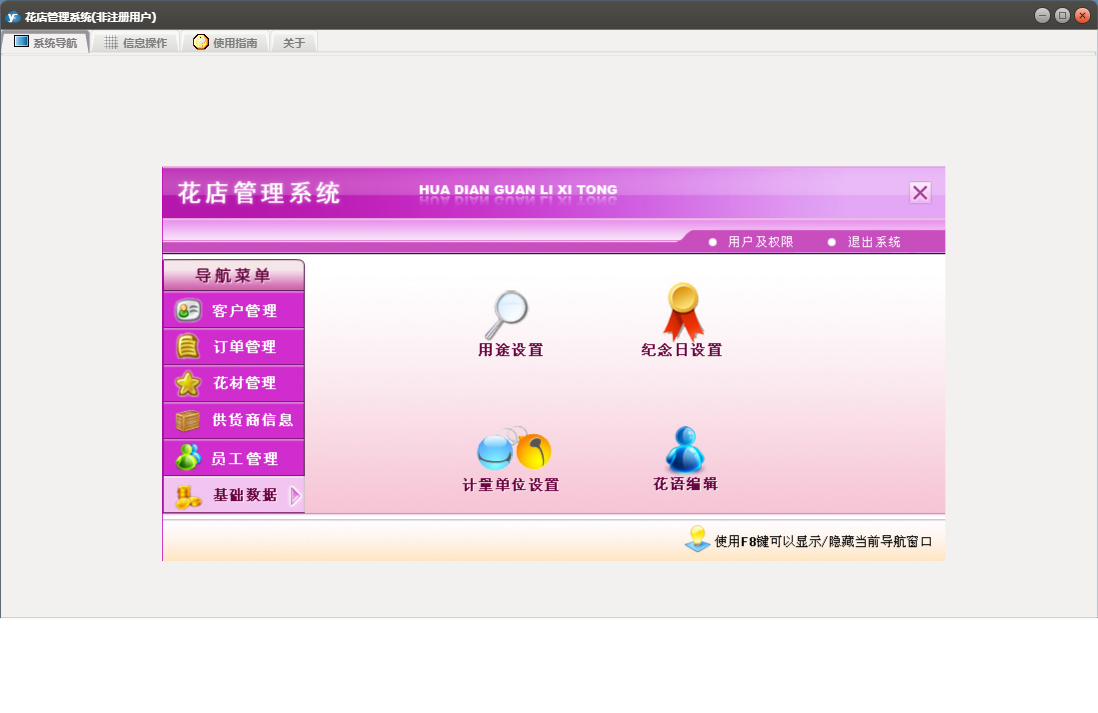Open 纪念日设置 medal icon
This screenshot has height=713, width=1098.
tap(683, 311)
